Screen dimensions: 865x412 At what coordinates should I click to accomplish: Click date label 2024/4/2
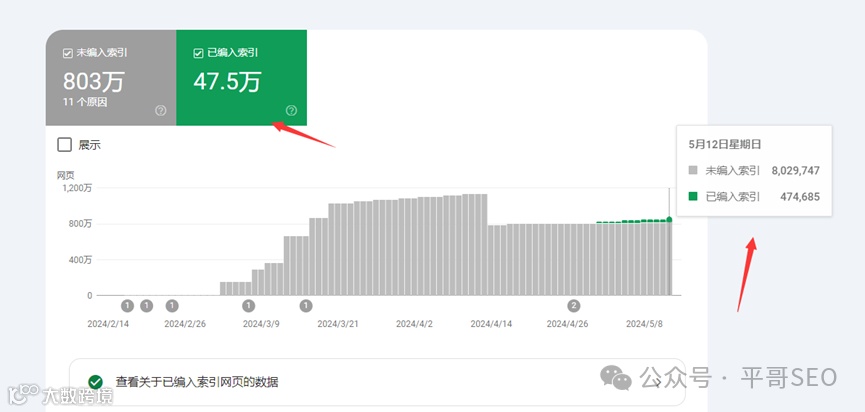point(414,324)
